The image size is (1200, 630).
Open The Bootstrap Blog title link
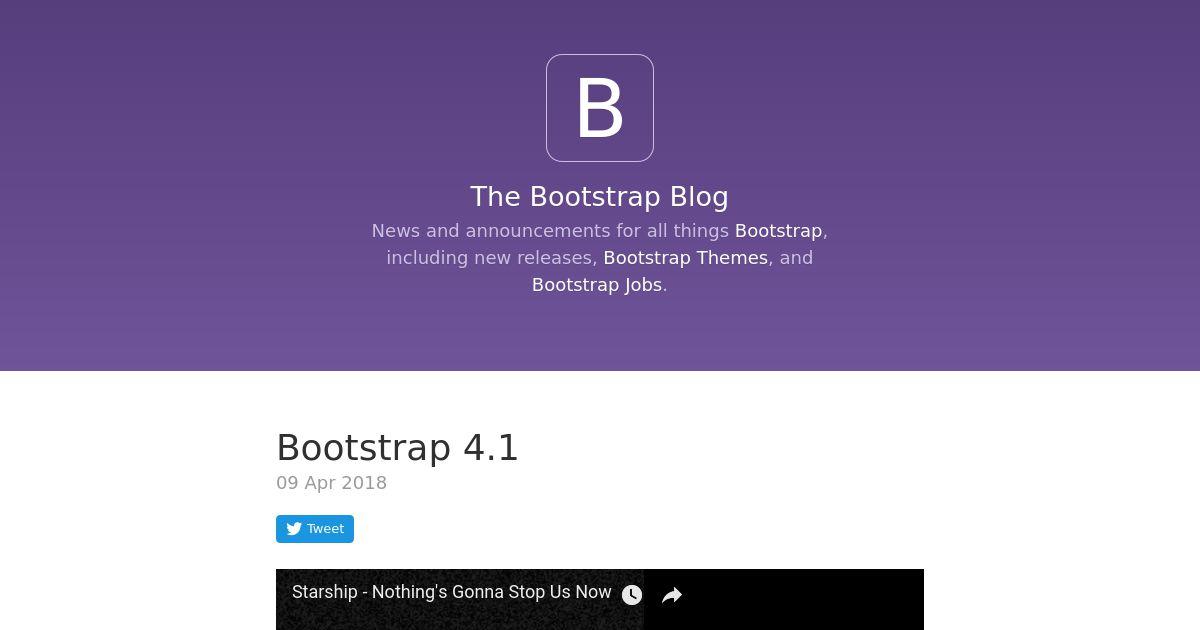pyautogui.click(x=600, y=196)
